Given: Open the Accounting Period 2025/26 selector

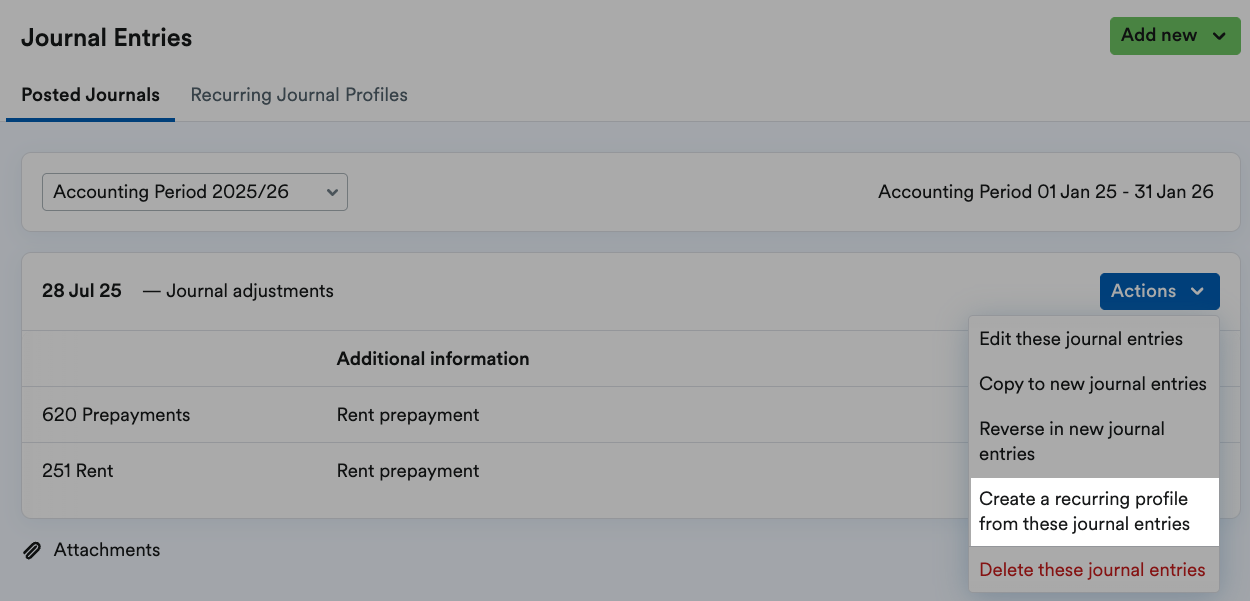Looking at the screenshot, I should pos(194,191).
